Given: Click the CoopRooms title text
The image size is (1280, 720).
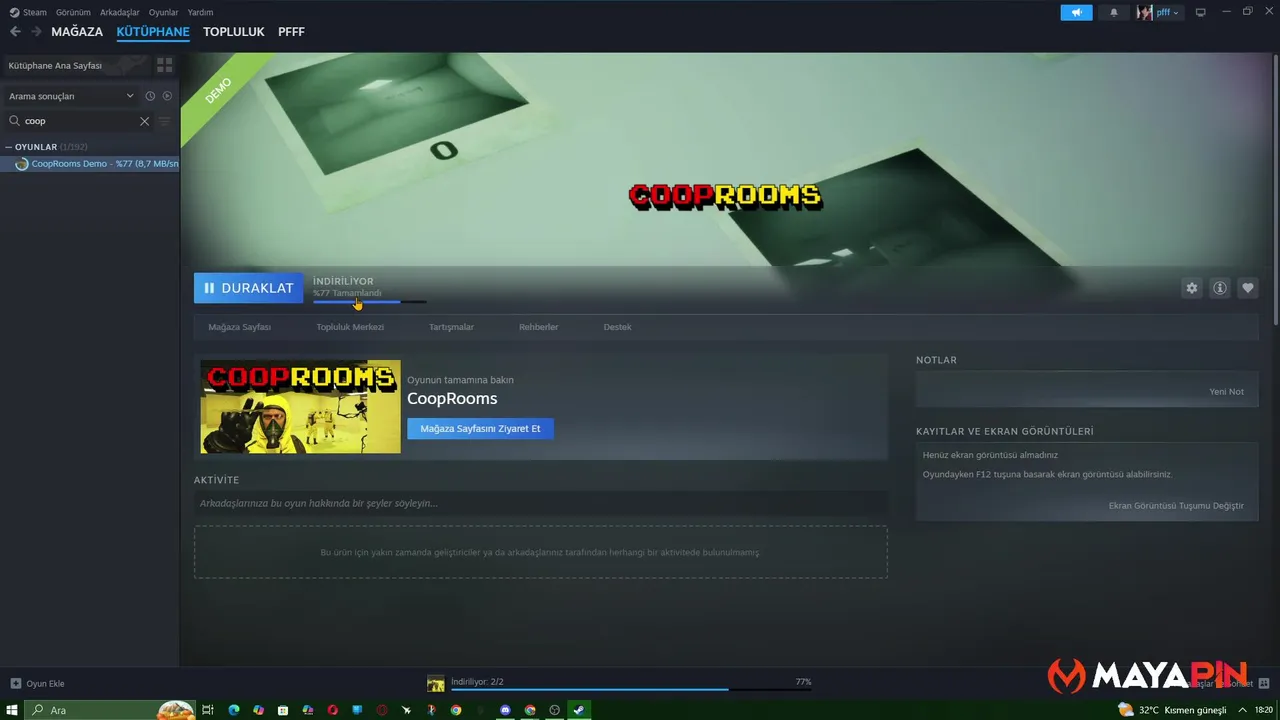Looking at the screenshot, I should 452,399.
